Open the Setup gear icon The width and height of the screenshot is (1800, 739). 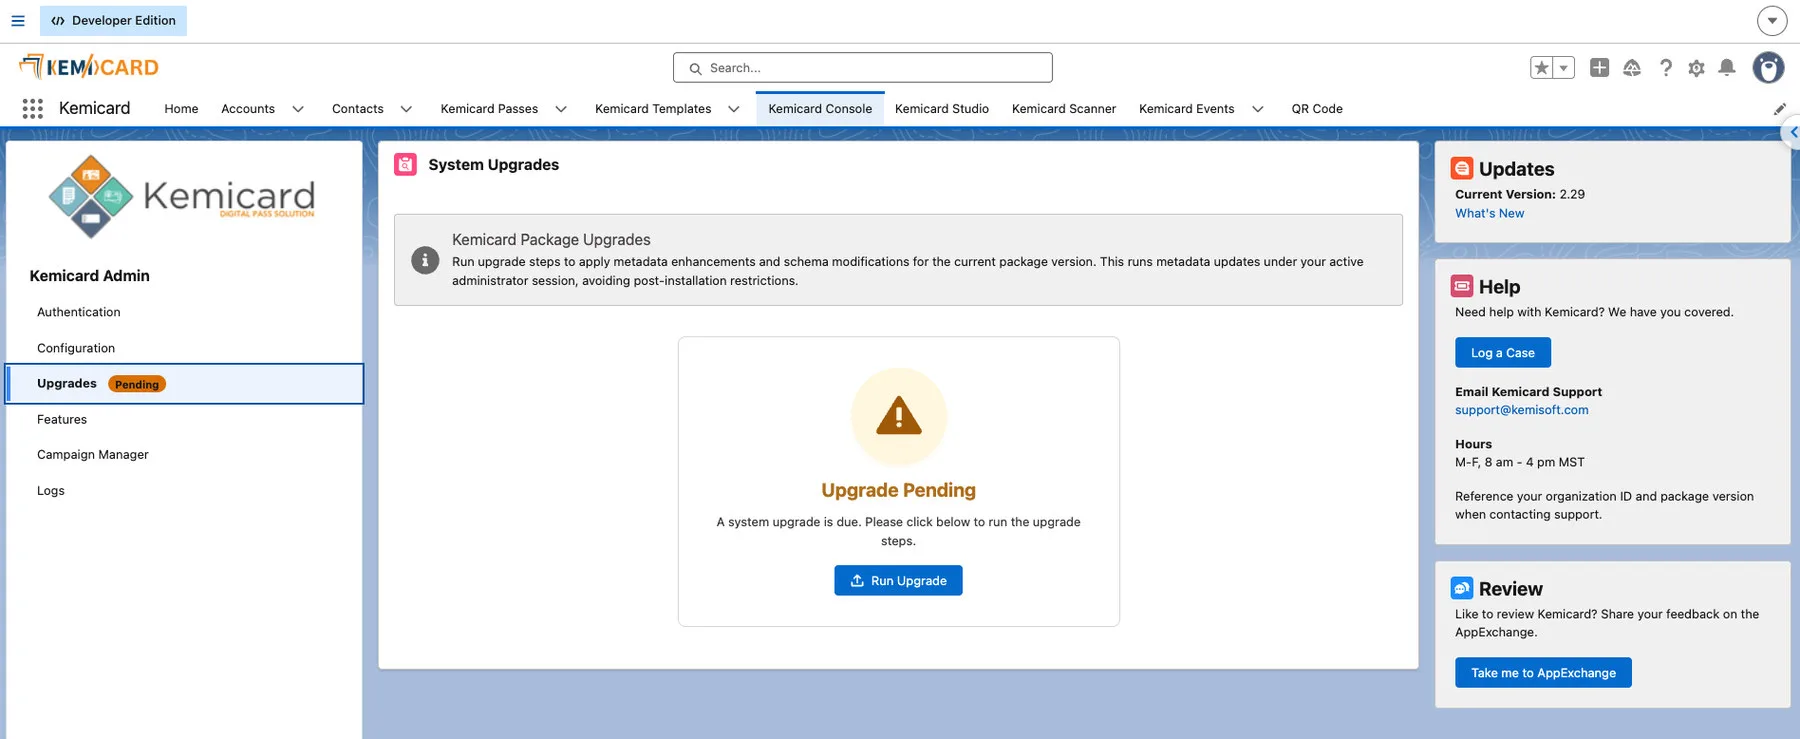1696,68
